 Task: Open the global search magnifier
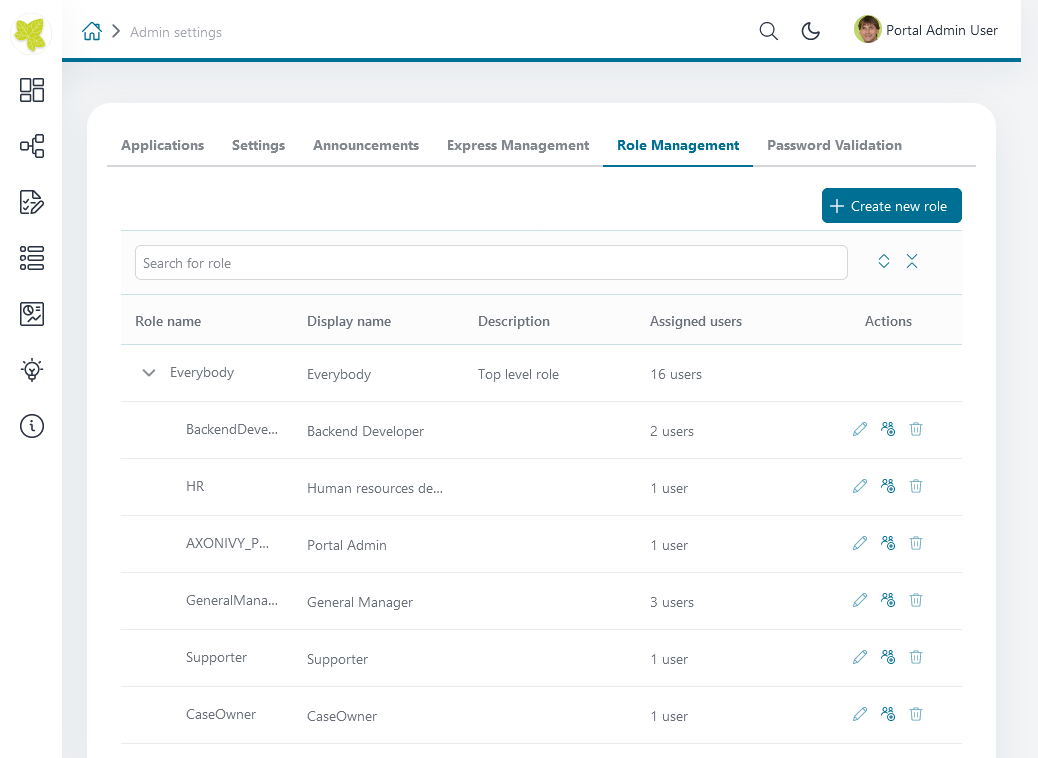768,31
